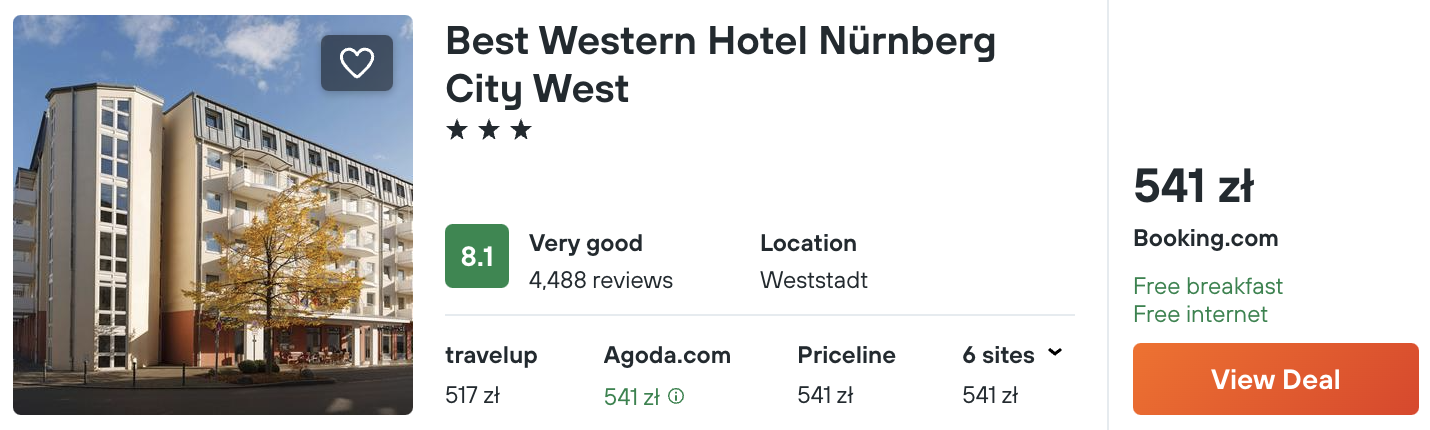Open the 4,488 reviews link
The image size is (1430, 430).
pos(601,280)
